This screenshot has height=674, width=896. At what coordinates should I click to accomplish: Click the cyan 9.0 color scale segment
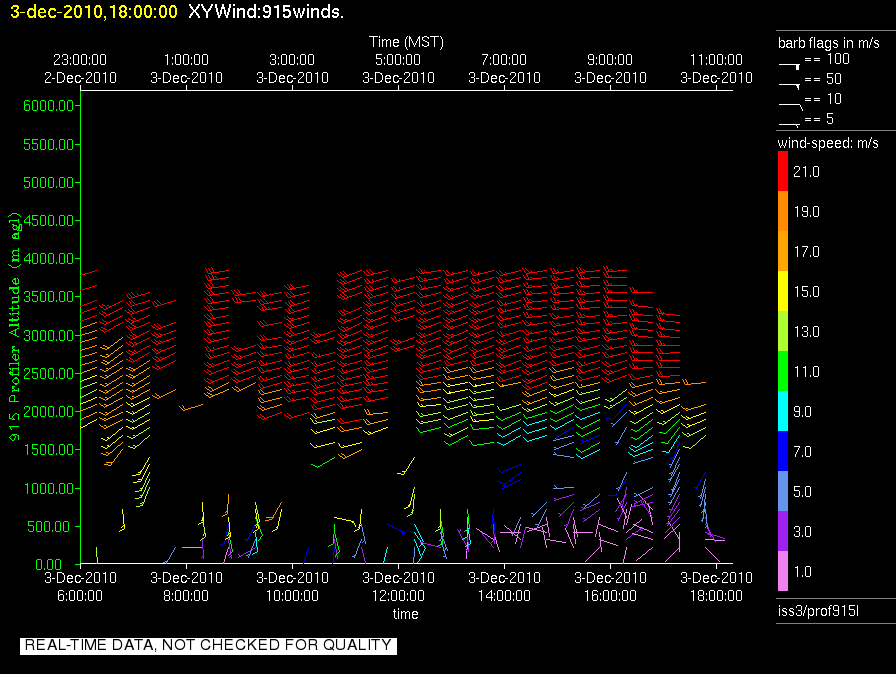[x=783, y=411]
